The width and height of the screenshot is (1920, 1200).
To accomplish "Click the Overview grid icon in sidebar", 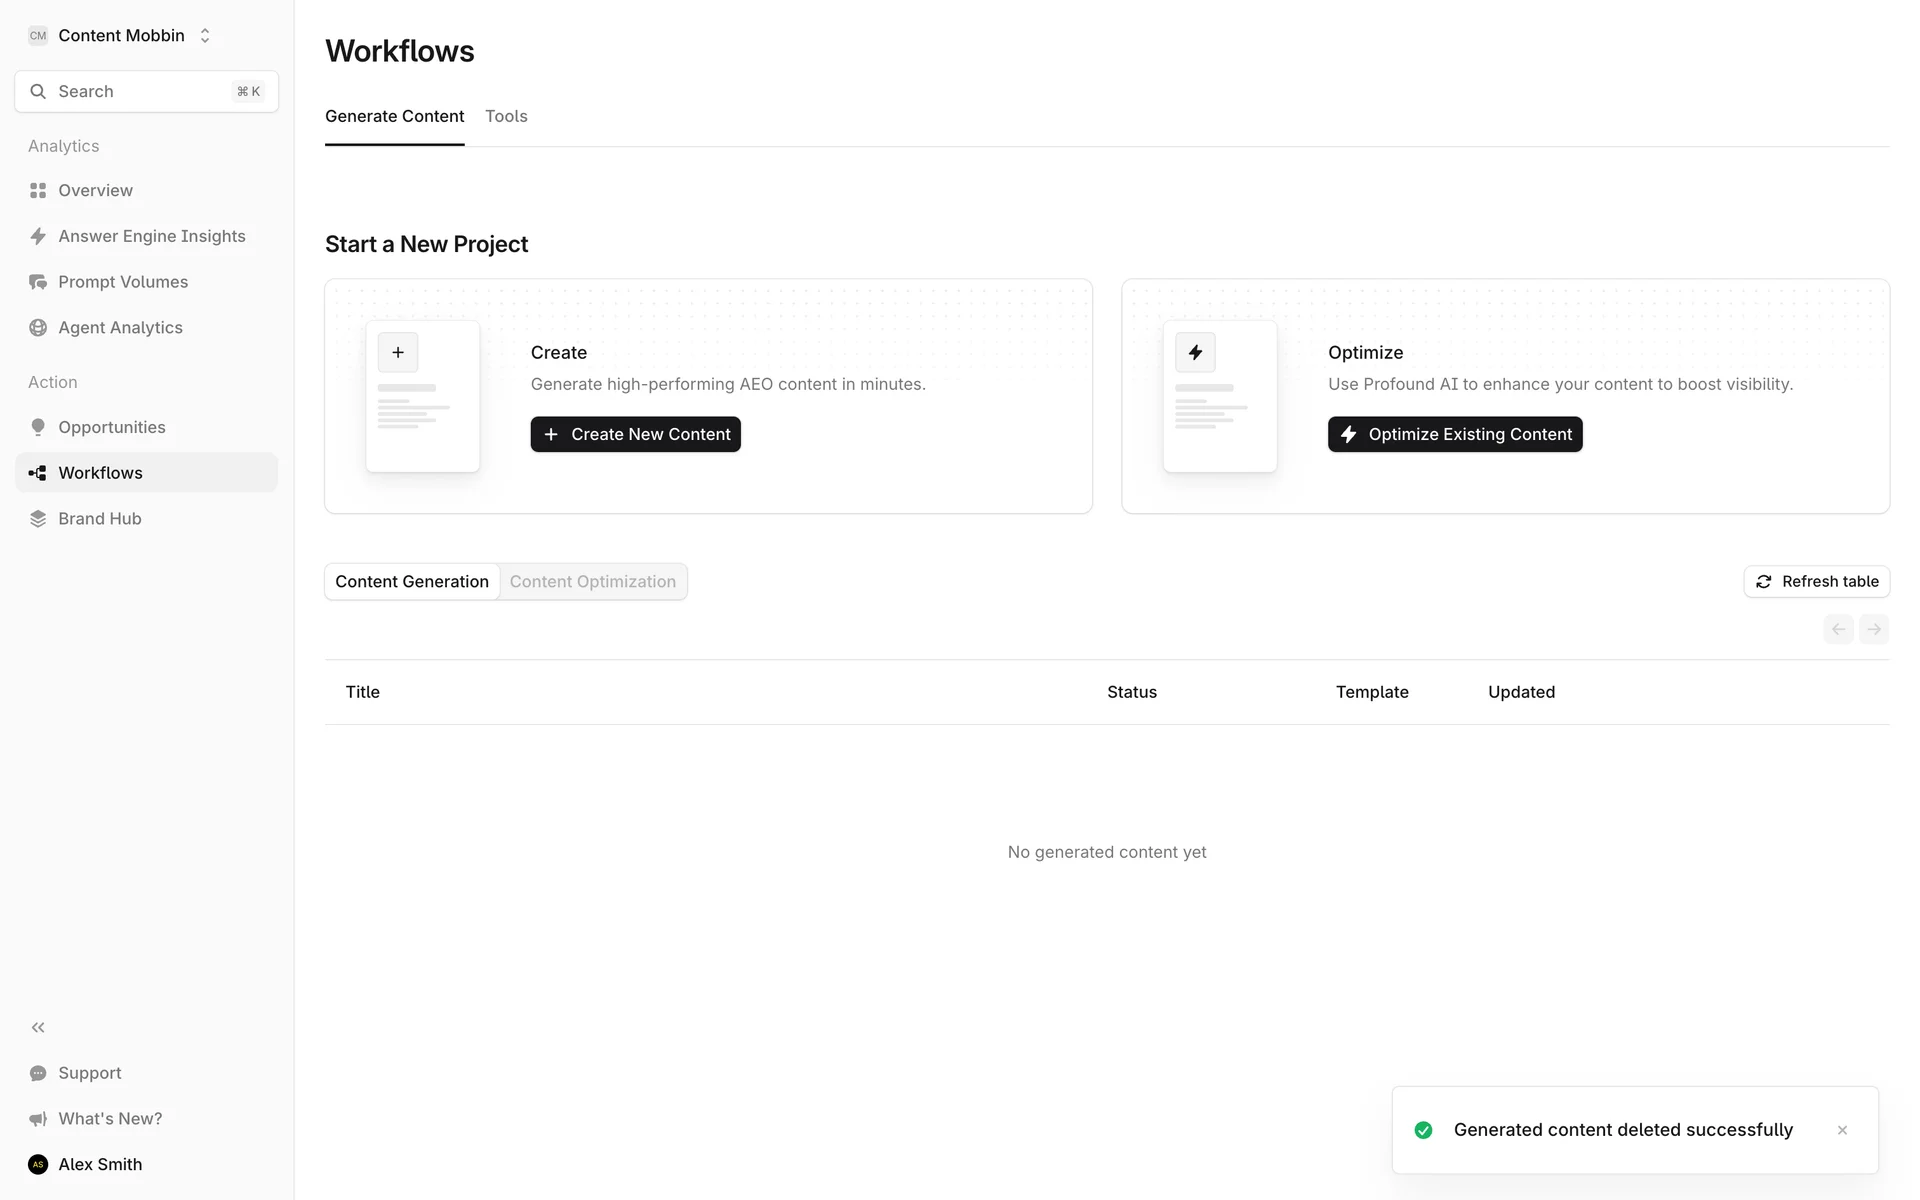I will pyautogui.click(x=38, y=190).
